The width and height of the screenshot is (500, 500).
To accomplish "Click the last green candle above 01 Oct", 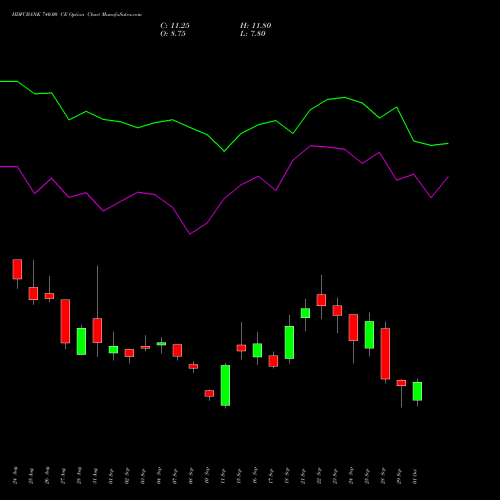I will pos(417,391).
